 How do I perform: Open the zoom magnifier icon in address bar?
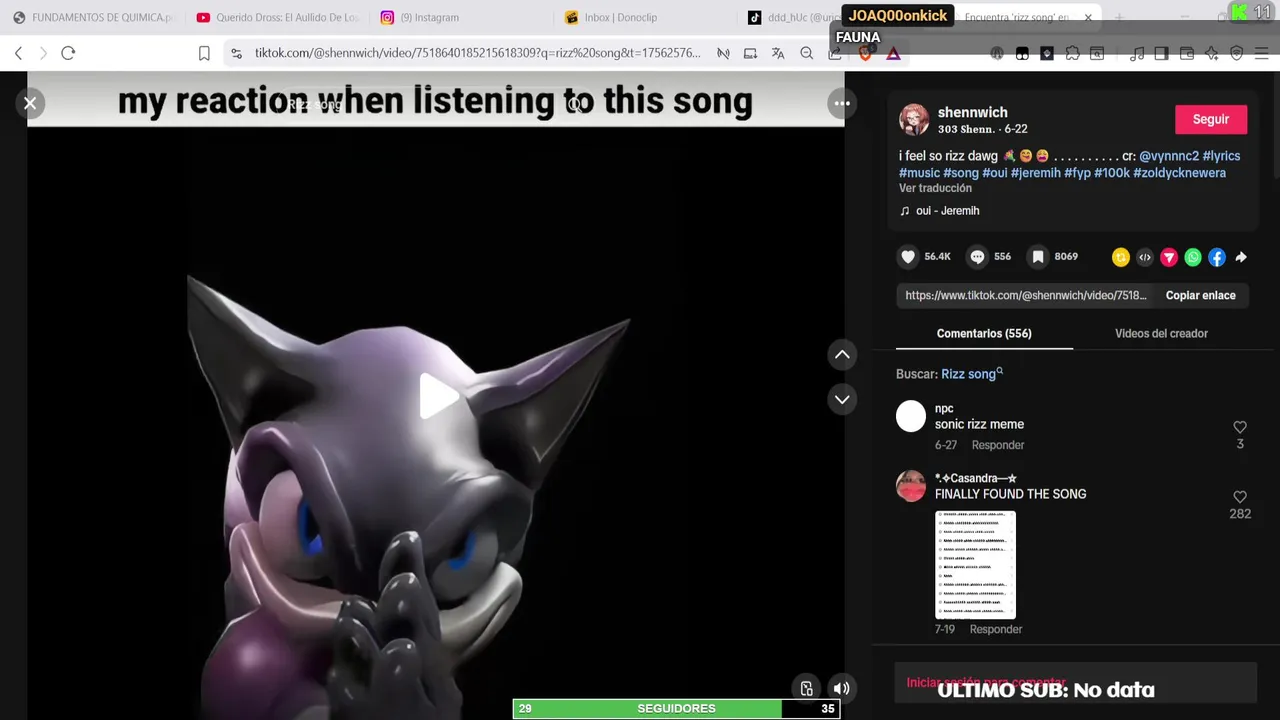(x=806, y=53)
